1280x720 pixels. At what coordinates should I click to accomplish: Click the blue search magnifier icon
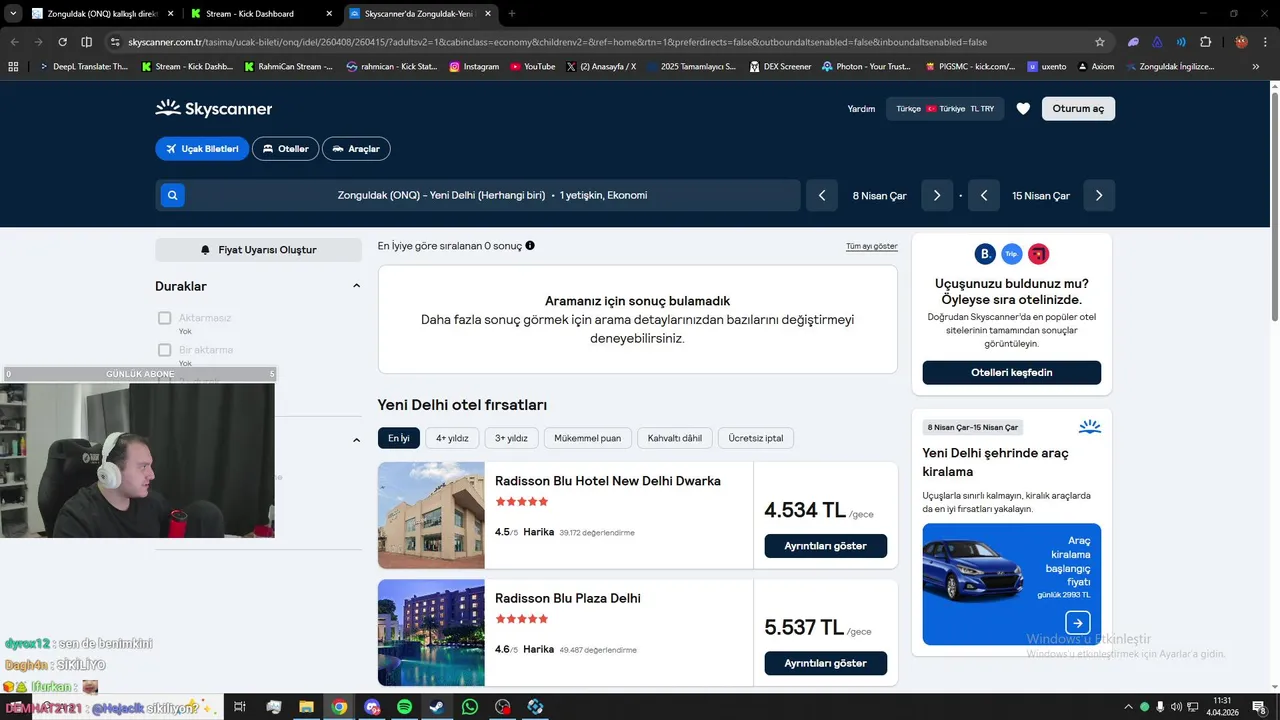[x=173, y=195]
